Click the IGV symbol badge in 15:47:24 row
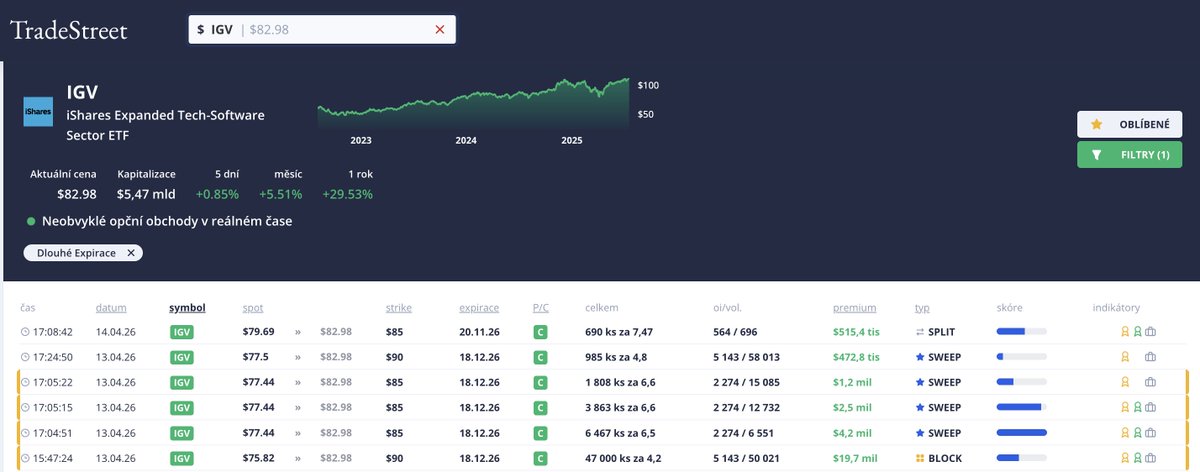The image size is (1200, 472). [x=182, y=459]
